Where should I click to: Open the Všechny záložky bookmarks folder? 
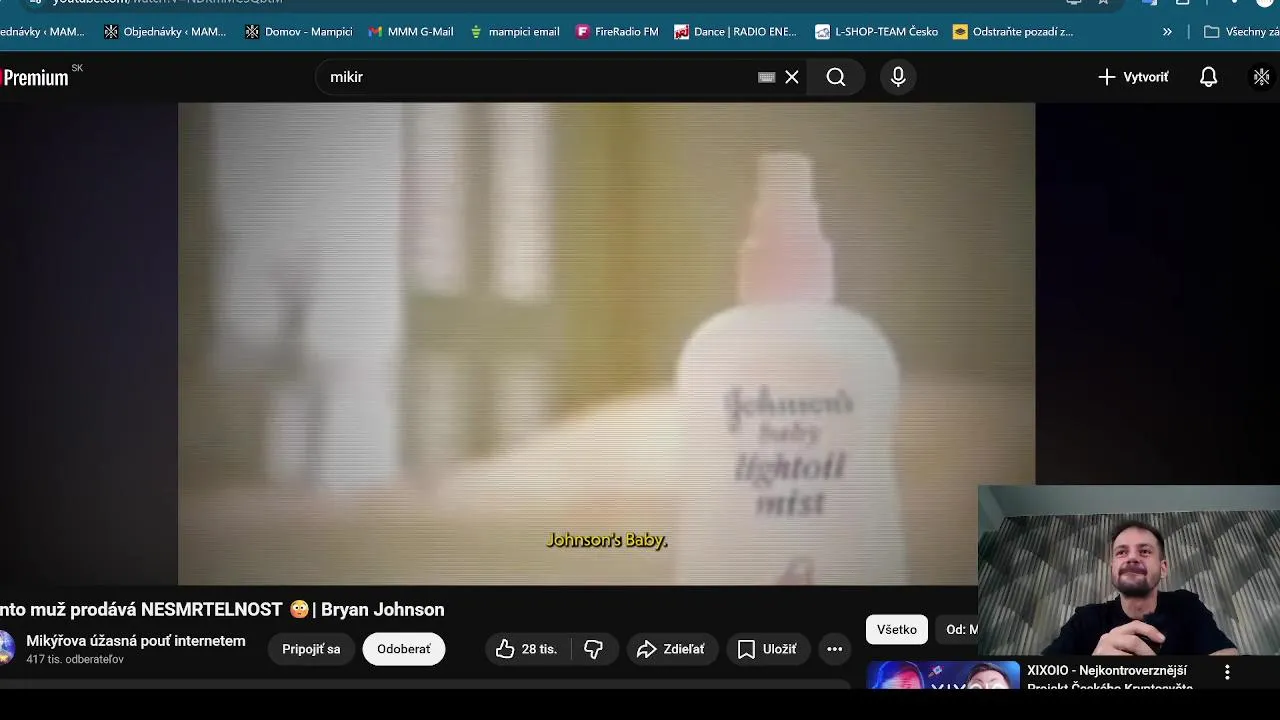coord(1241,32)
